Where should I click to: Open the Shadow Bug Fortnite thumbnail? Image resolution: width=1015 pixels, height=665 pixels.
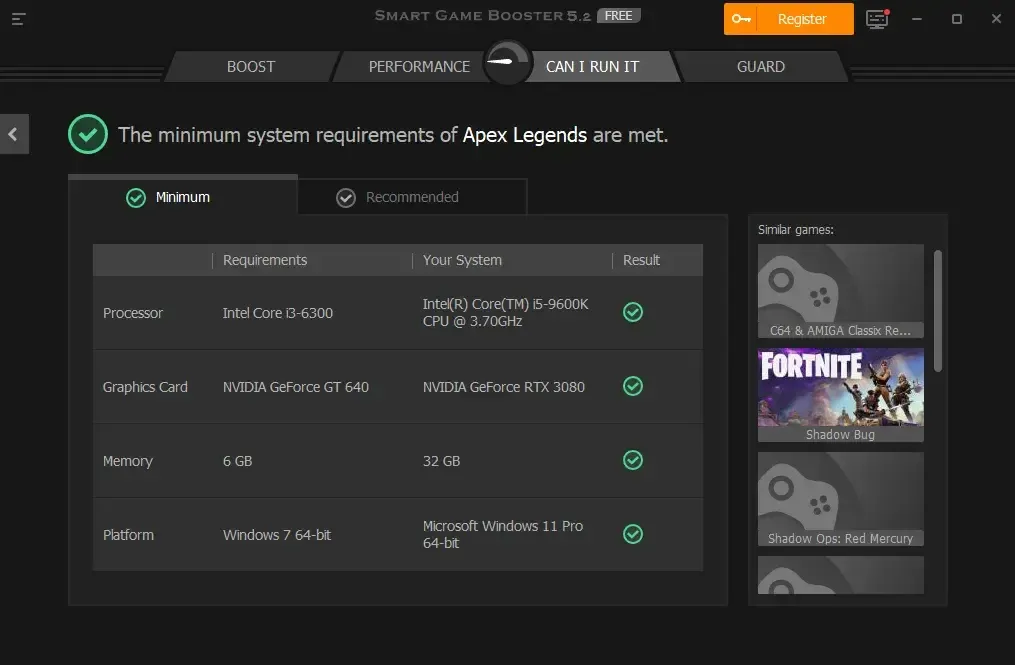pos(840,390)
